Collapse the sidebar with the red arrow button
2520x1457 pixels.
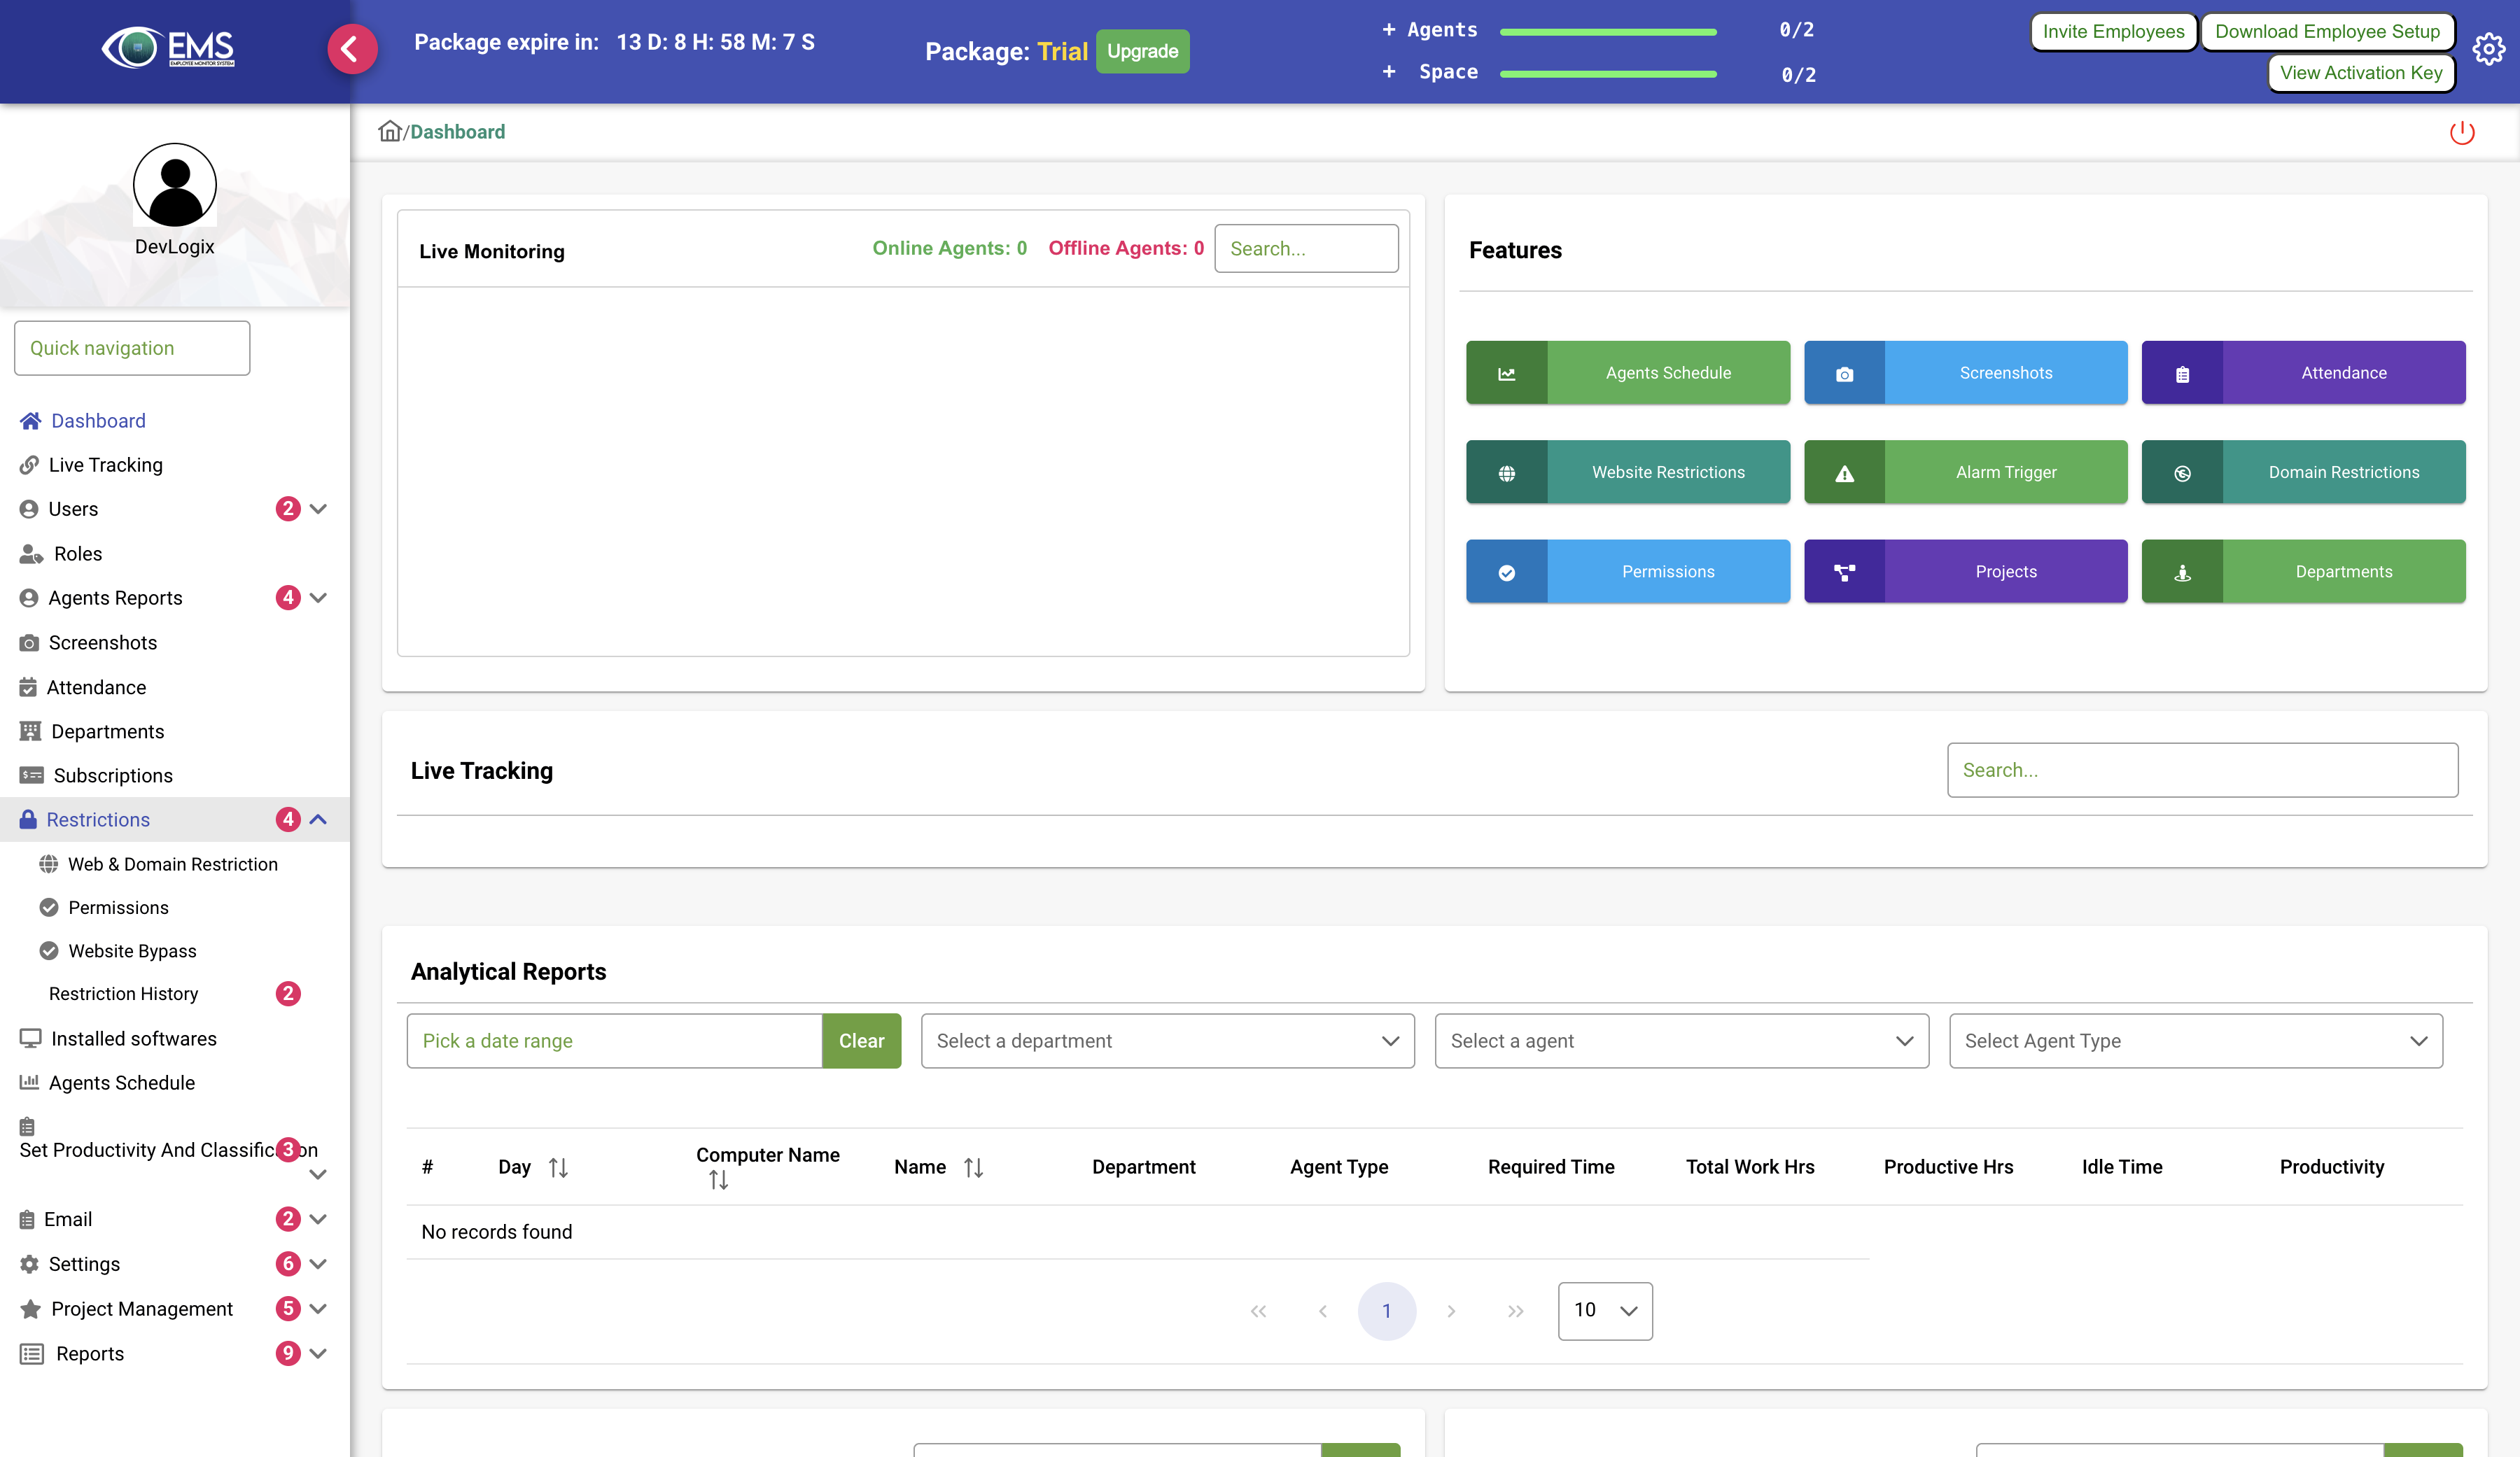[x=352, y=48]
